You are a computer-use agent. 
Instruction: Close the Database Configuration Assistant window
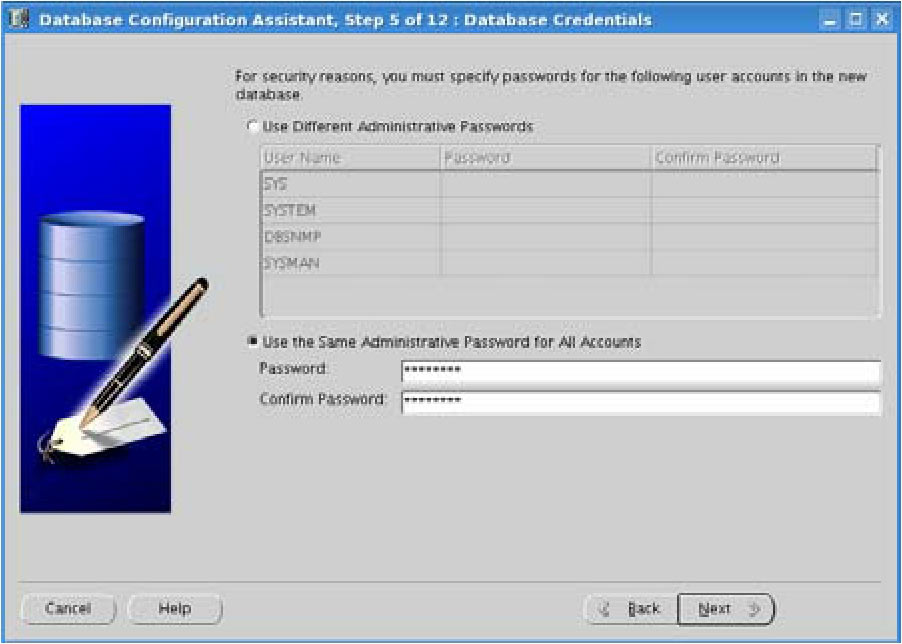881,19
